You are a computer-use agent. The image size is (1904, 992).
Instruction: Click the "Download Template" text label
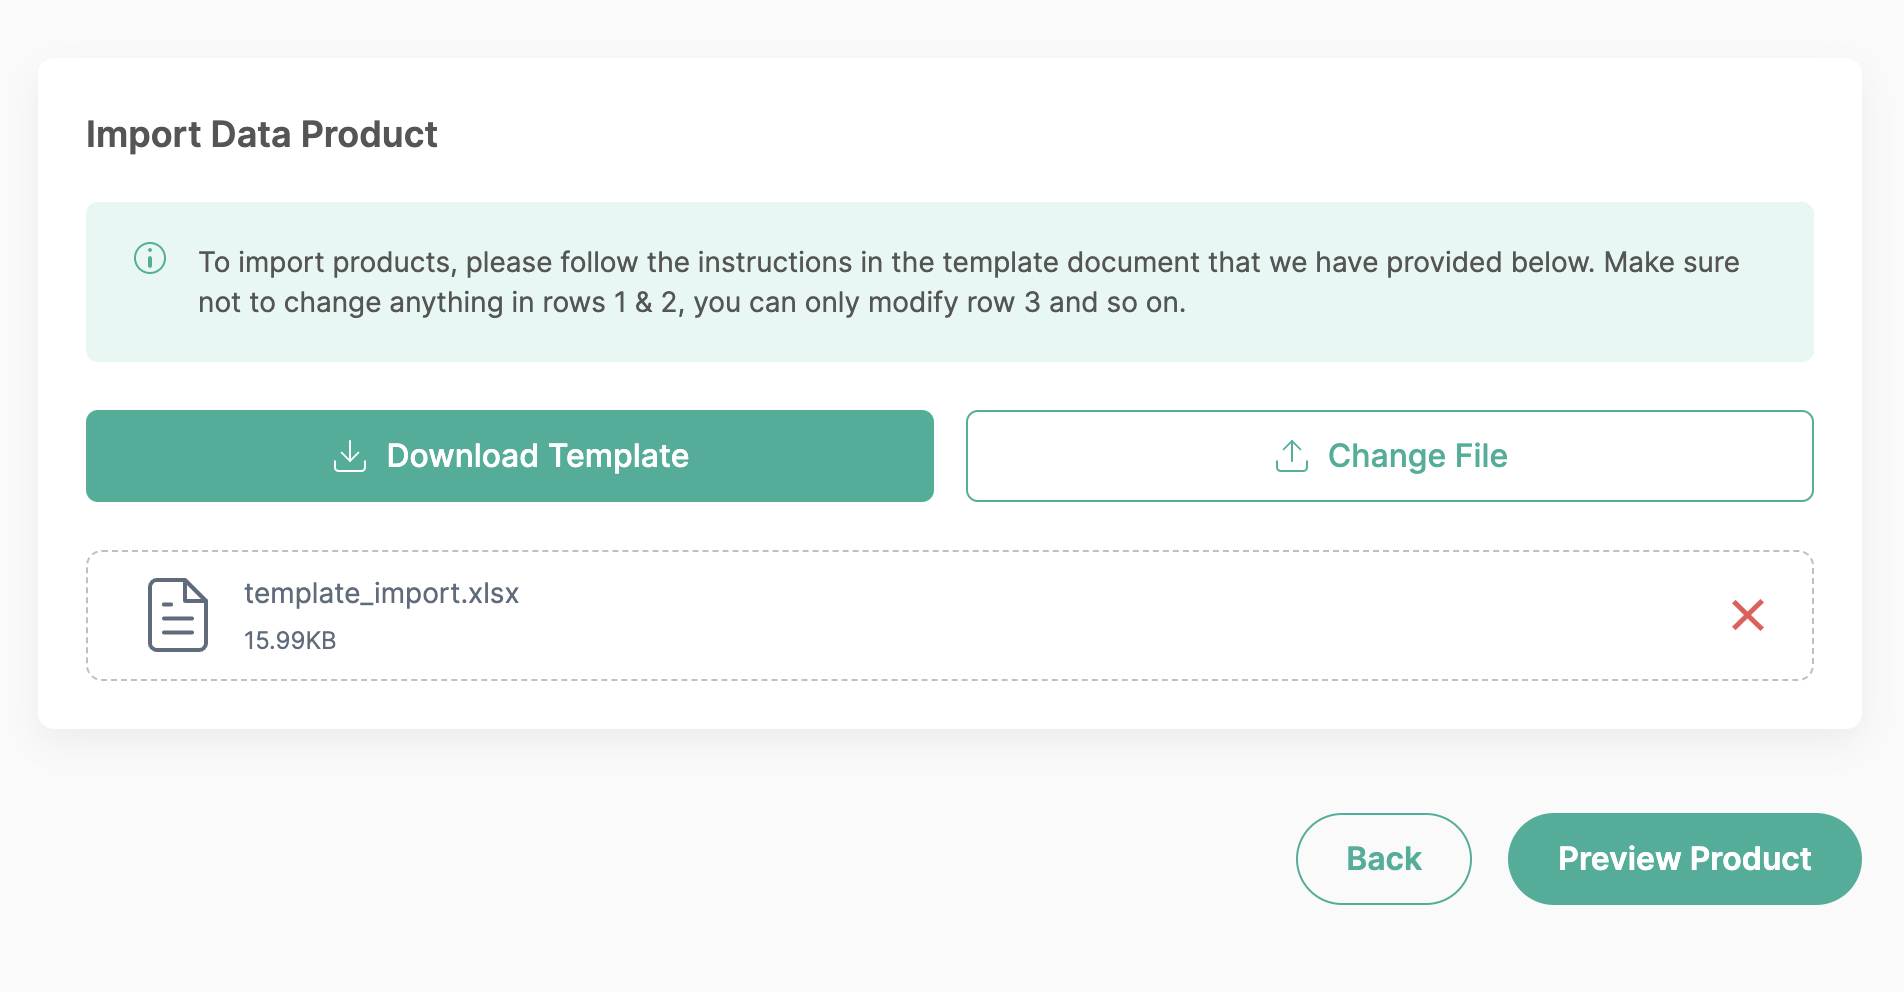pyautogui.click(x=538, y=456)
